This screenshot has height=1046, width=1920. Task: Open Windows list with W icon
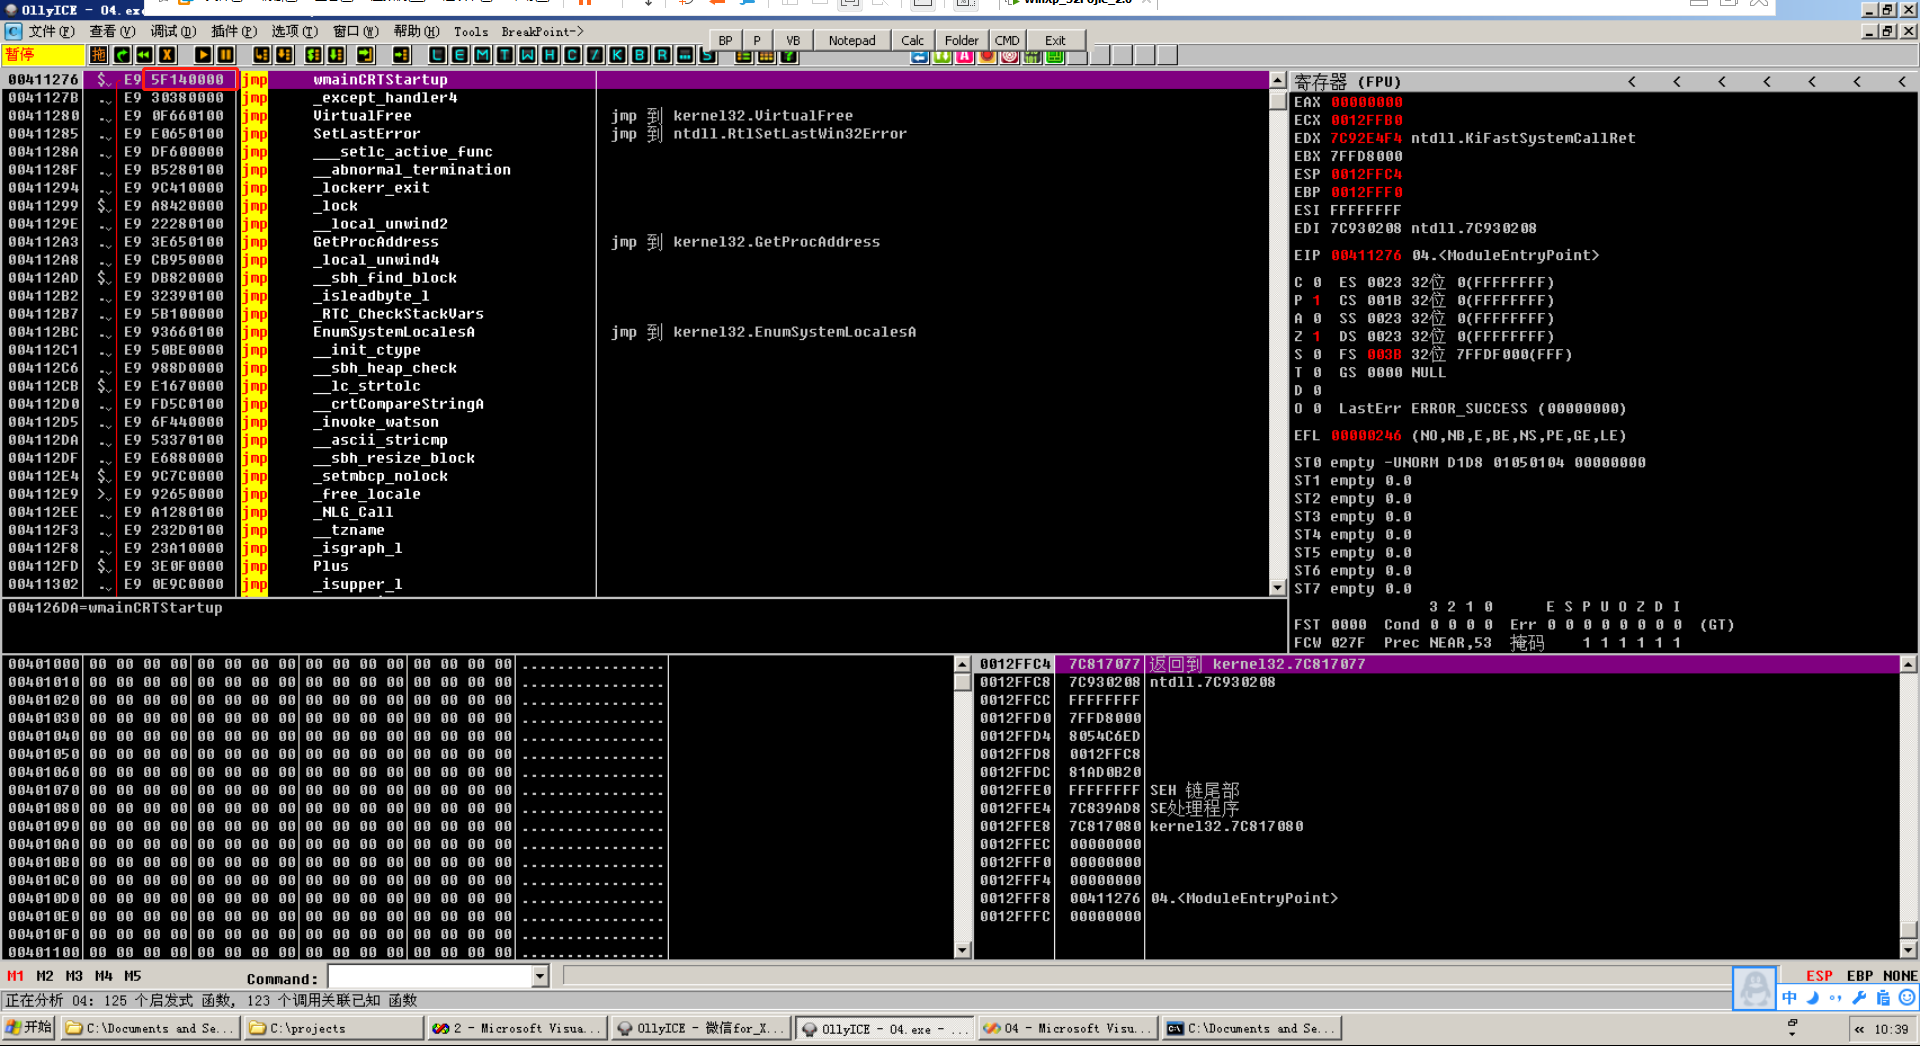[527, 55]
